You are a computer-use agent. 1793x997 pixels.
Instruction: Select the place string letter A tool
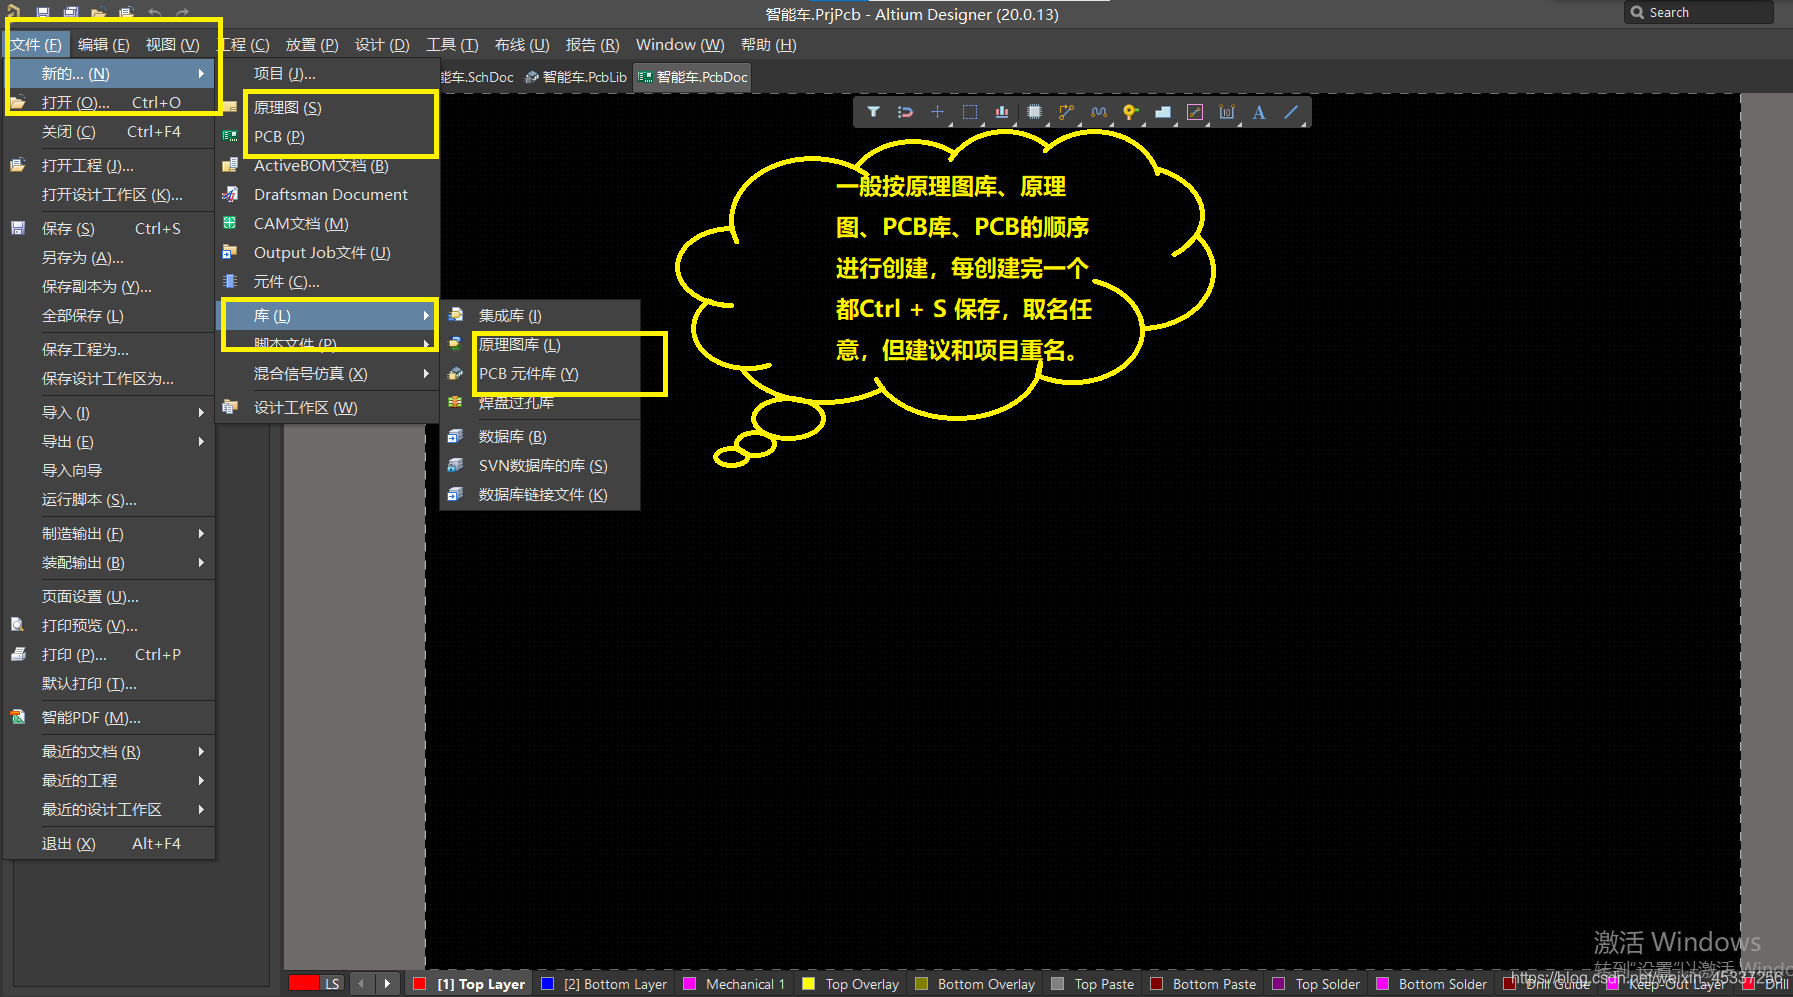coord(1259,112)
